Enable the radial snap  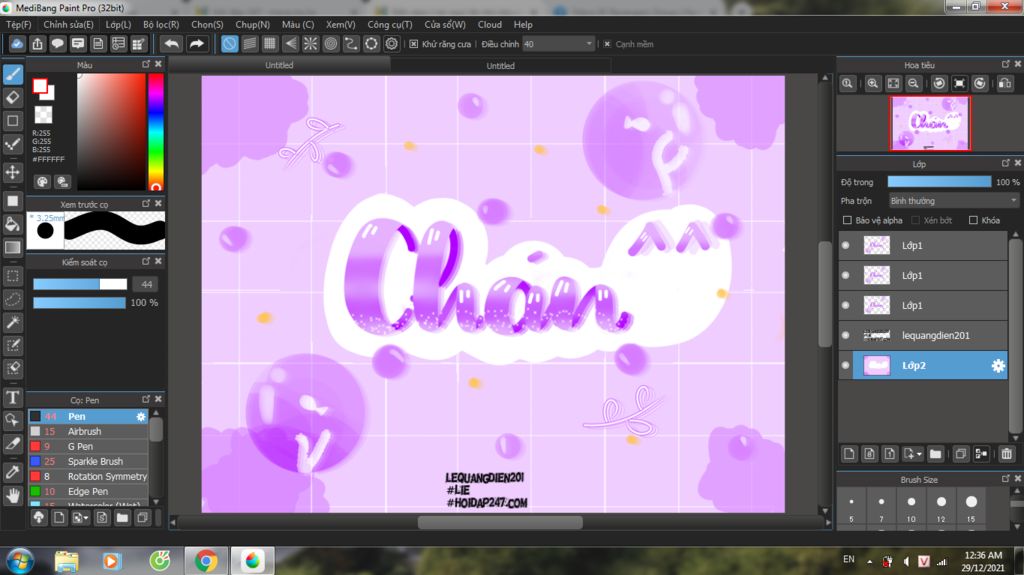tap(310, 44)
